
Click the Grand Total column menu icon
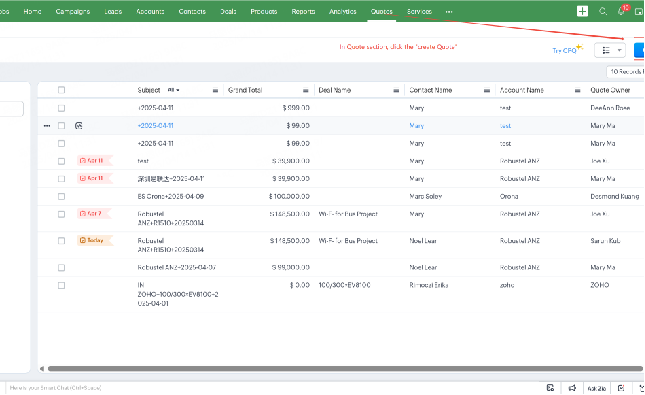306,90
